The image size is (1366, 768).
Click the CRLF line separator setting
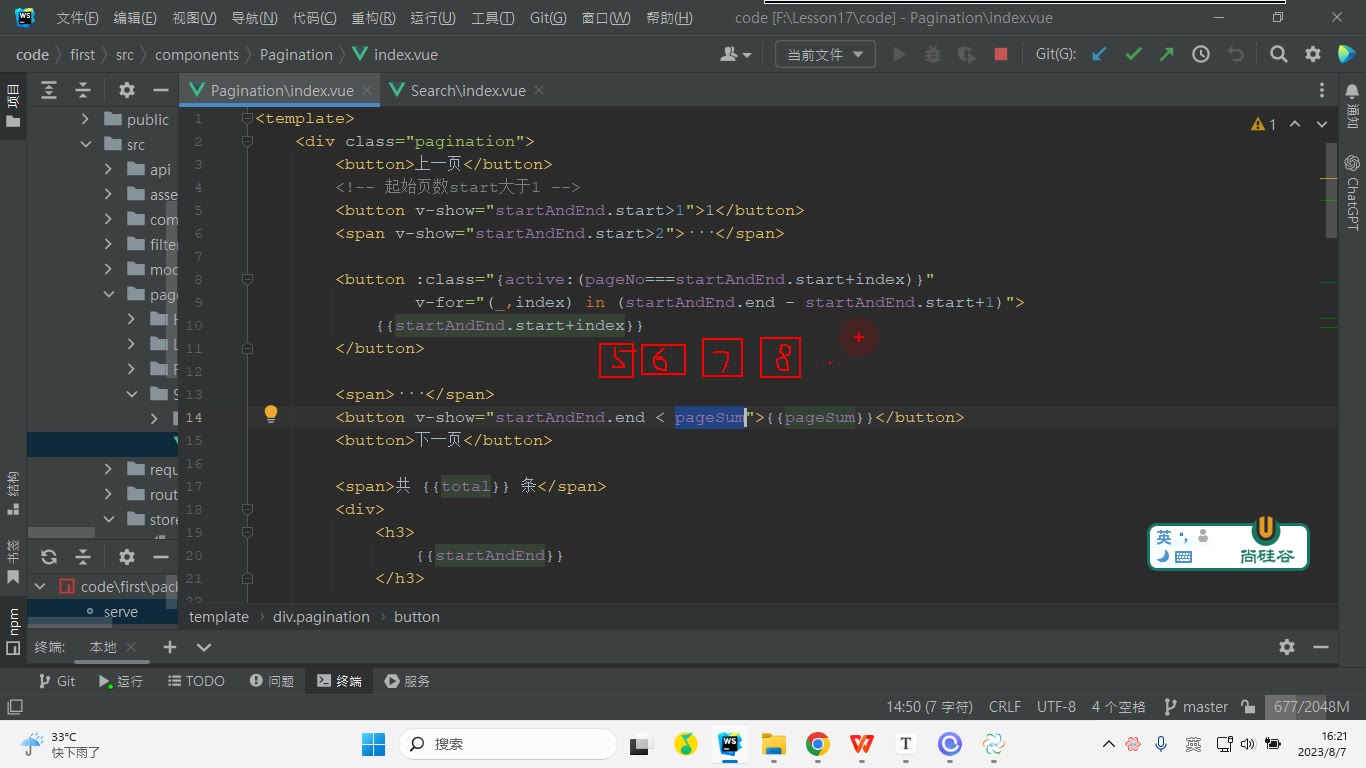(1005, 707)
